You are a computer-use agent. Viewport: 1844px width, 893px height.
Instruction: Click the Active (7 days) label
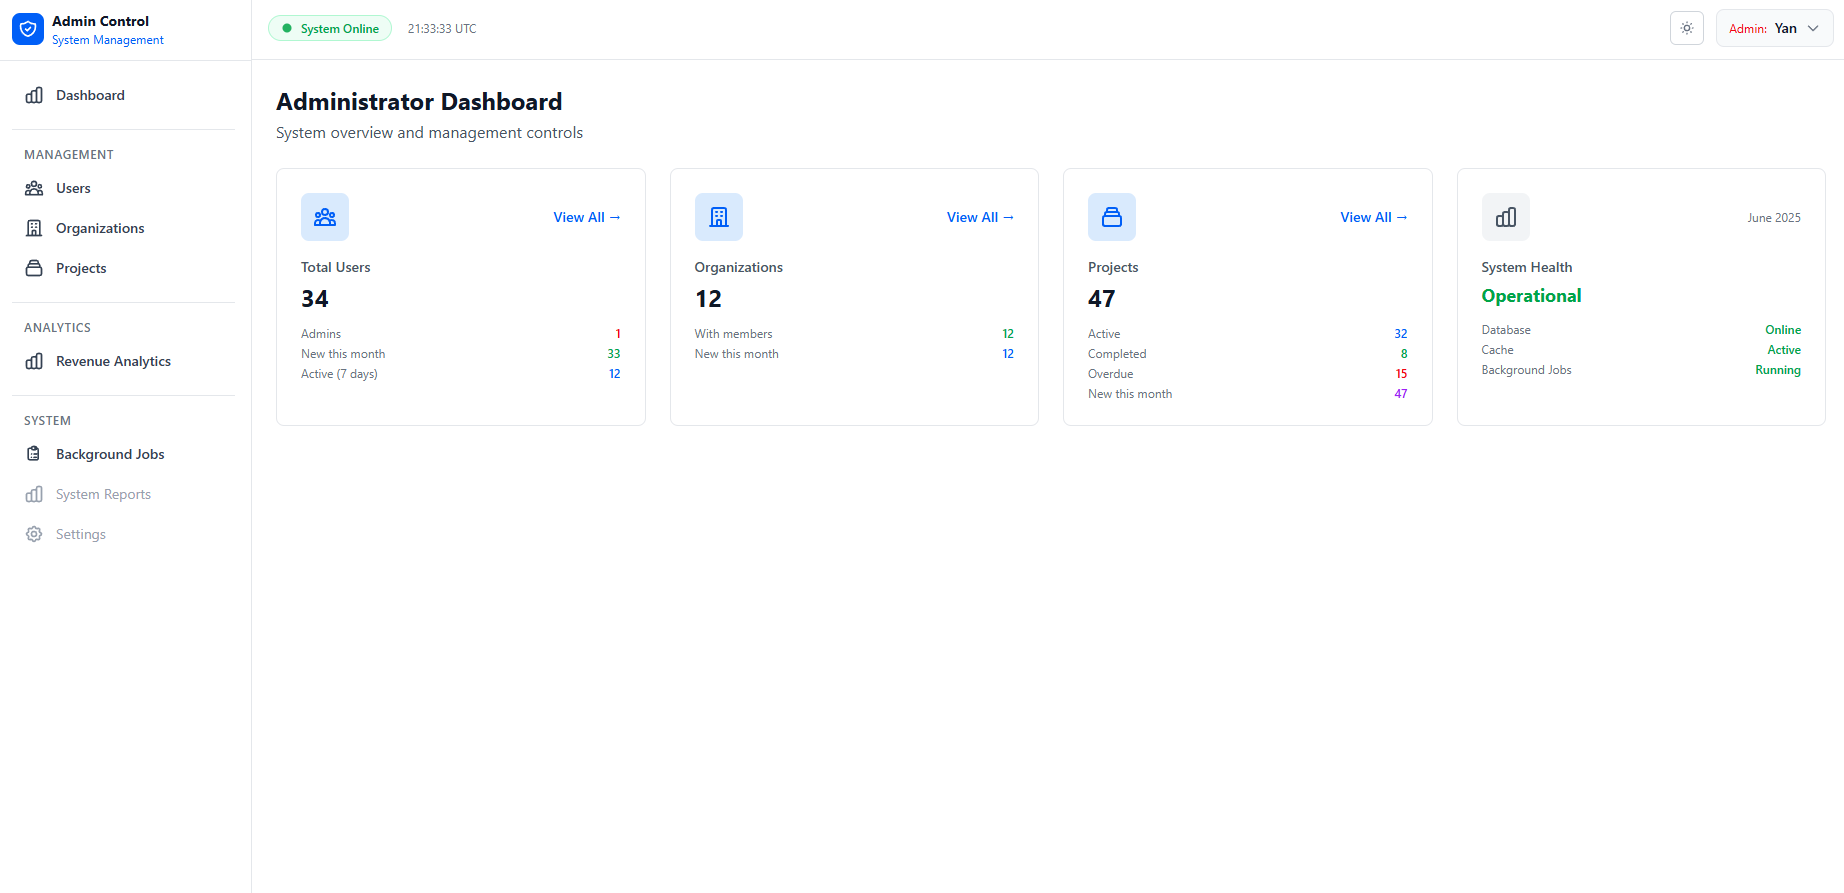click(x=339, y=374)
